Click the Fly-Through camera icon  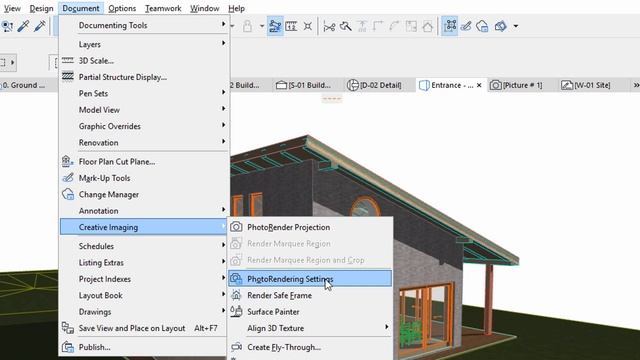point(236,347)
